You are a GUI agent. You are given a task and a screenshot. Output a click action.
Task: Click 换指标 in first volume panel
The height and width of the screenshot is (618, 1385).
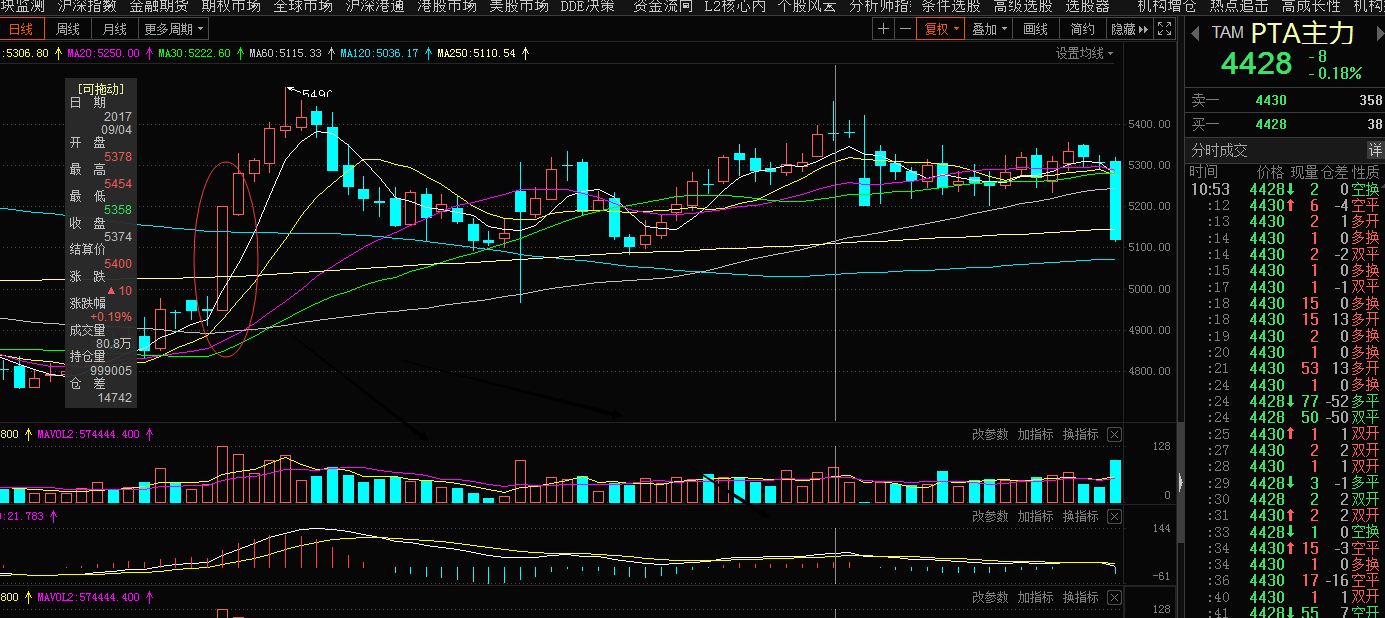point(1080,434)
